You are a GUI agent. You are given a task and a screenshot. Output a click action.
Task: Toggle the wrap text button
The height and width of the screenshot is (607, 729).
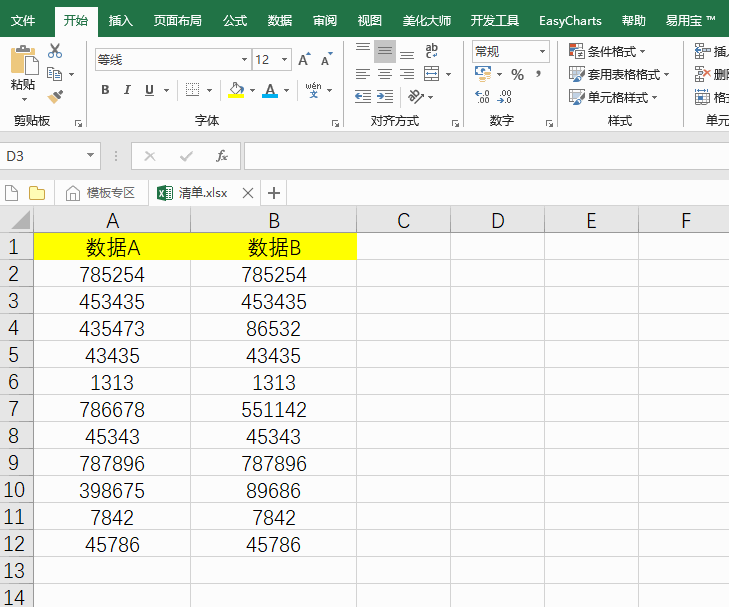(x=432, y=51)
